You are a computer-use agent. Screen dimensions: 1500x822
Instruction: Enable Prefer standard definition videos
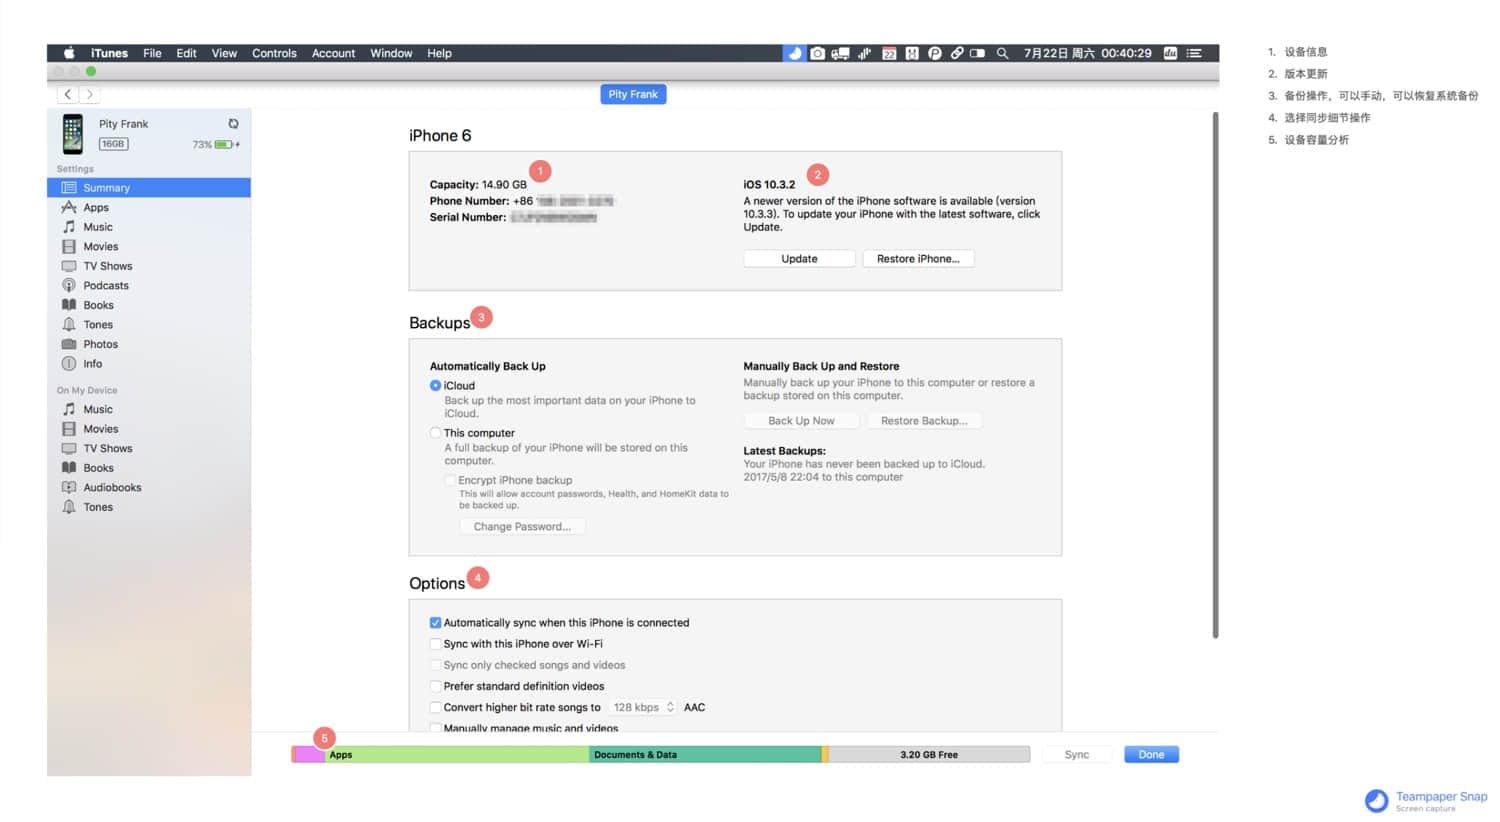point(435,686)
